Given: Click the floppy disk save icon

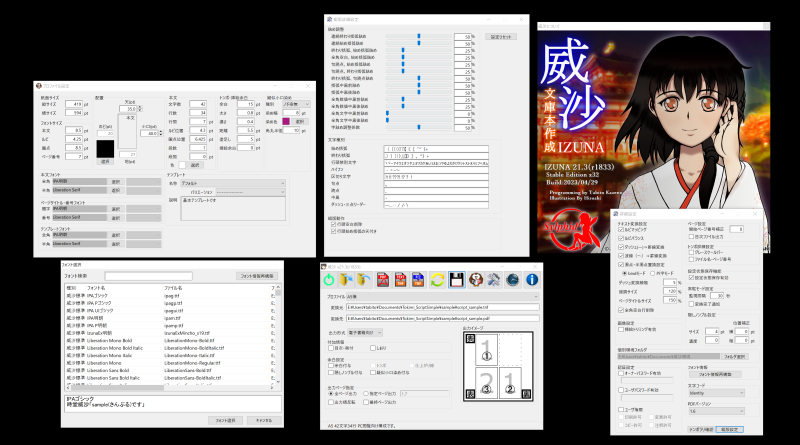Looking at the screenshot, I should click(x=456, y=280).
